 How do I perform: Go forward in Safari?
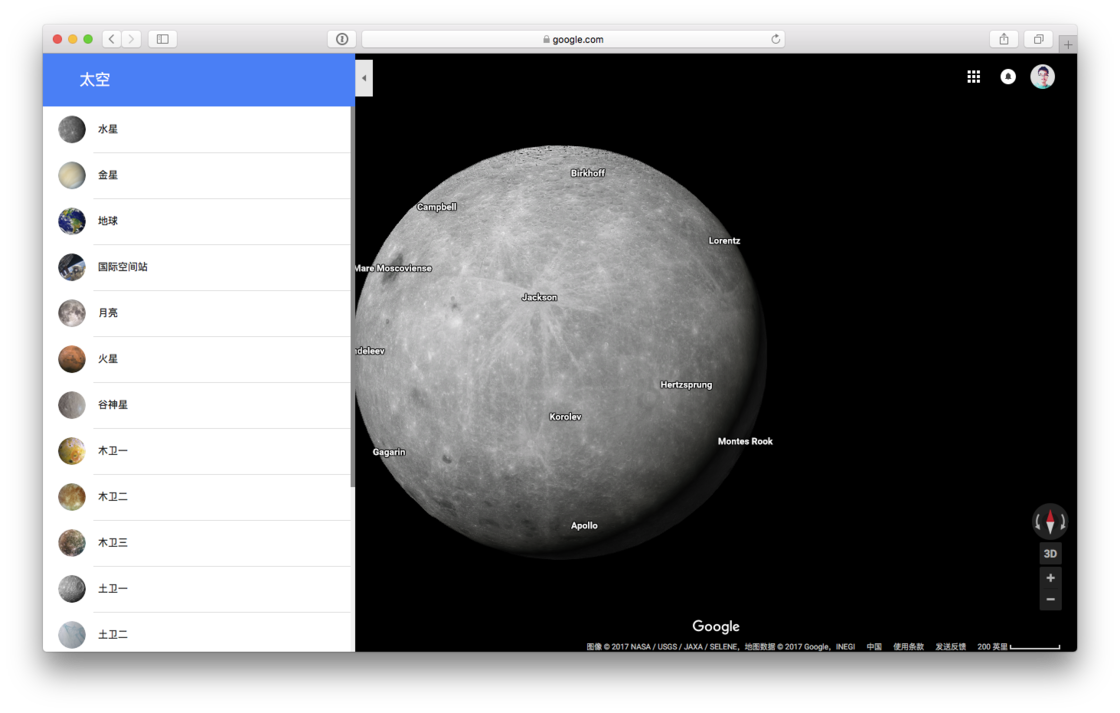coord(131,39)
